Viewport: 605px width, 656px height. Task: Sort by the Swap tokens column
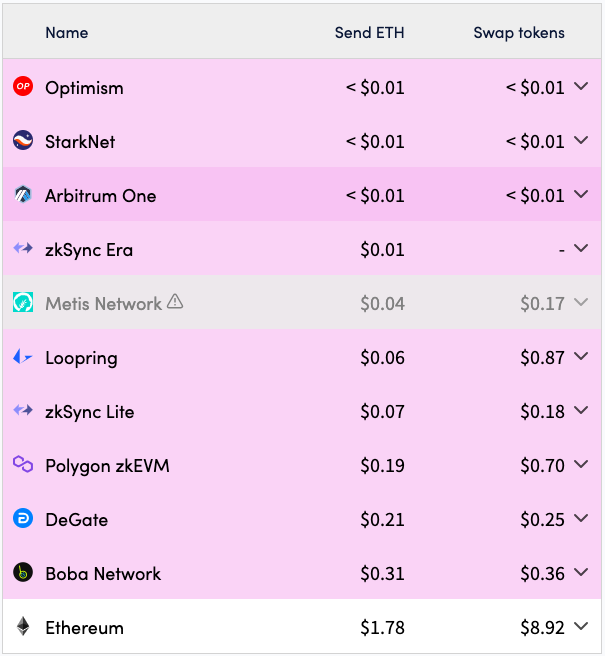click(518, 33)
